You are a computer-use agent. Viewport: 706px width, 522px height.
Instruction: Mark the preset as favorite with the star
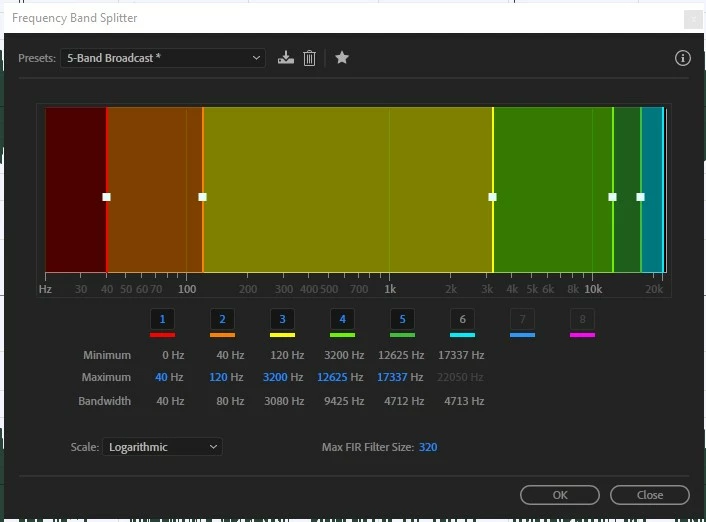pyautogui.click(x=342, y=58)
